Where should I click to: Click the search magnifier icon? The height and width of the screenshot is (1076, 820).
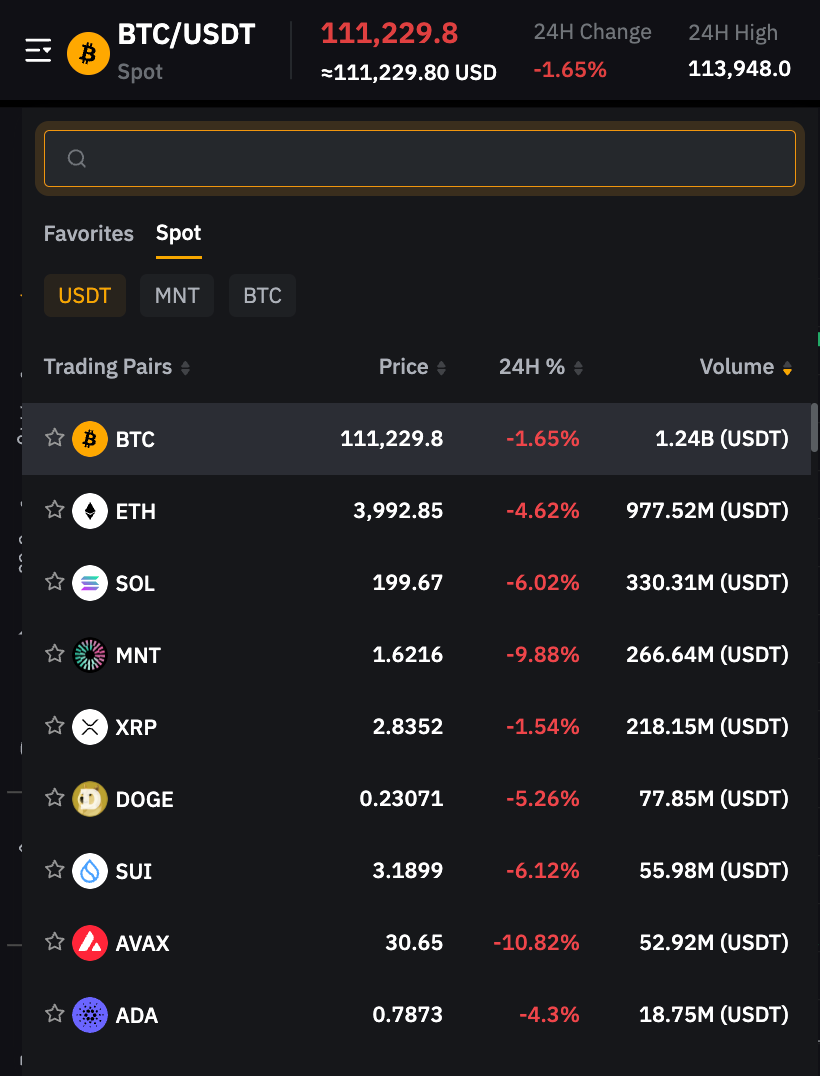(77, 158)
